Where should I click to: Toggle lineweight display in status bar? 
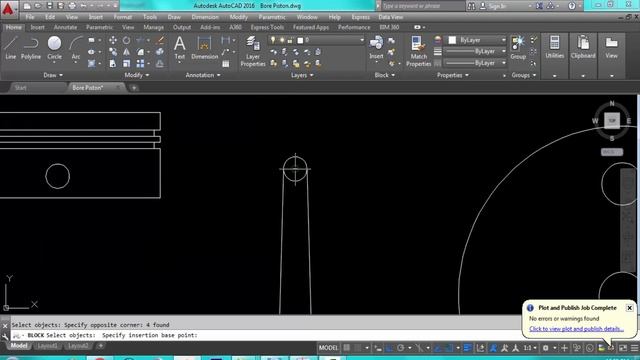[x=468, y=348]
